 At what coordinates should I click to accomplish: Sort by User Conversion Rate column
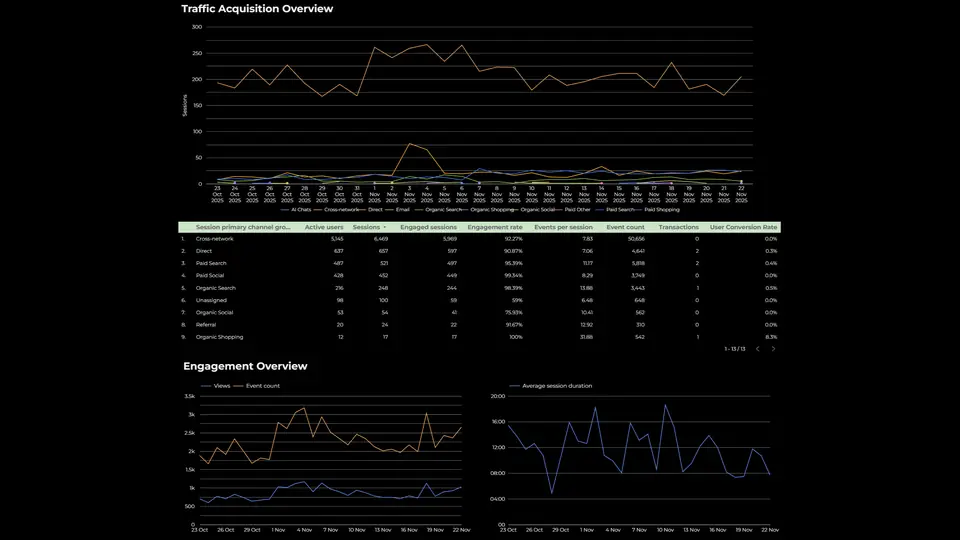(x=743, y=227)
